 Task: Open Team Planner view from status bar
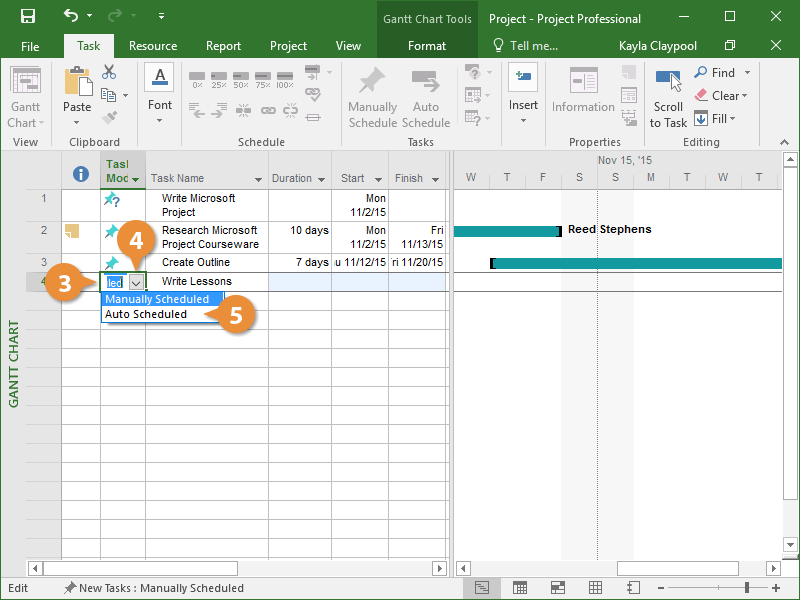[x=557, y=588]
